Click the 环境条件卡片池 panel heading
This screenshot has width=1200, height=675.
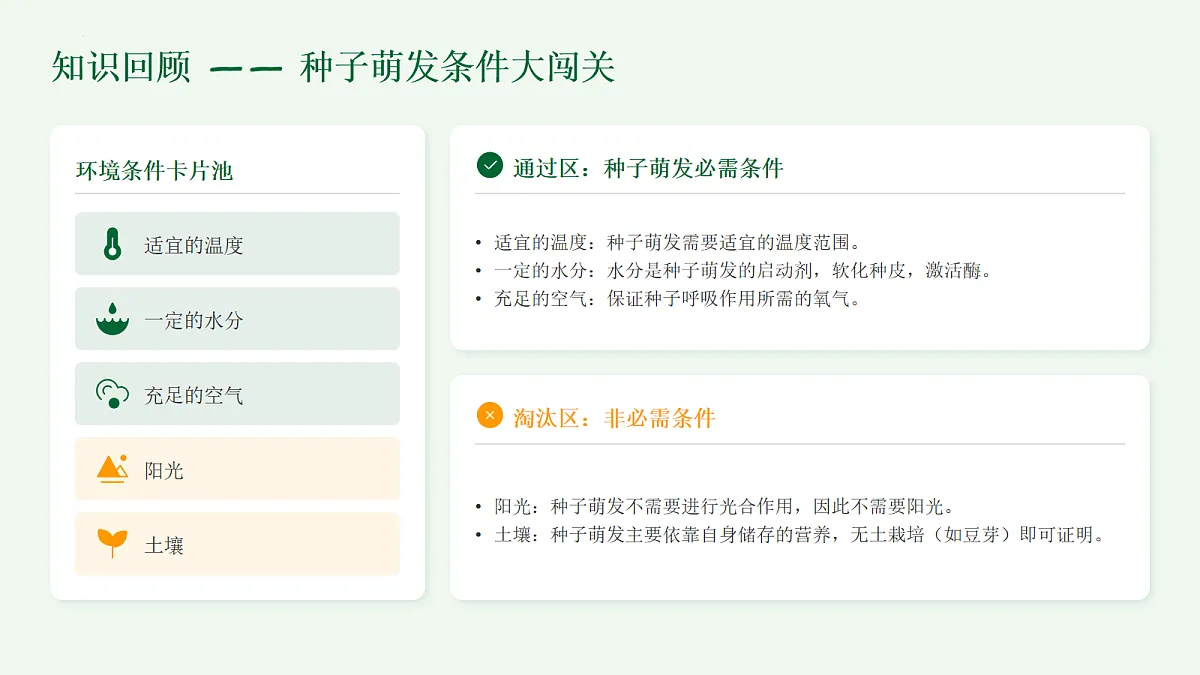(154, 171)
